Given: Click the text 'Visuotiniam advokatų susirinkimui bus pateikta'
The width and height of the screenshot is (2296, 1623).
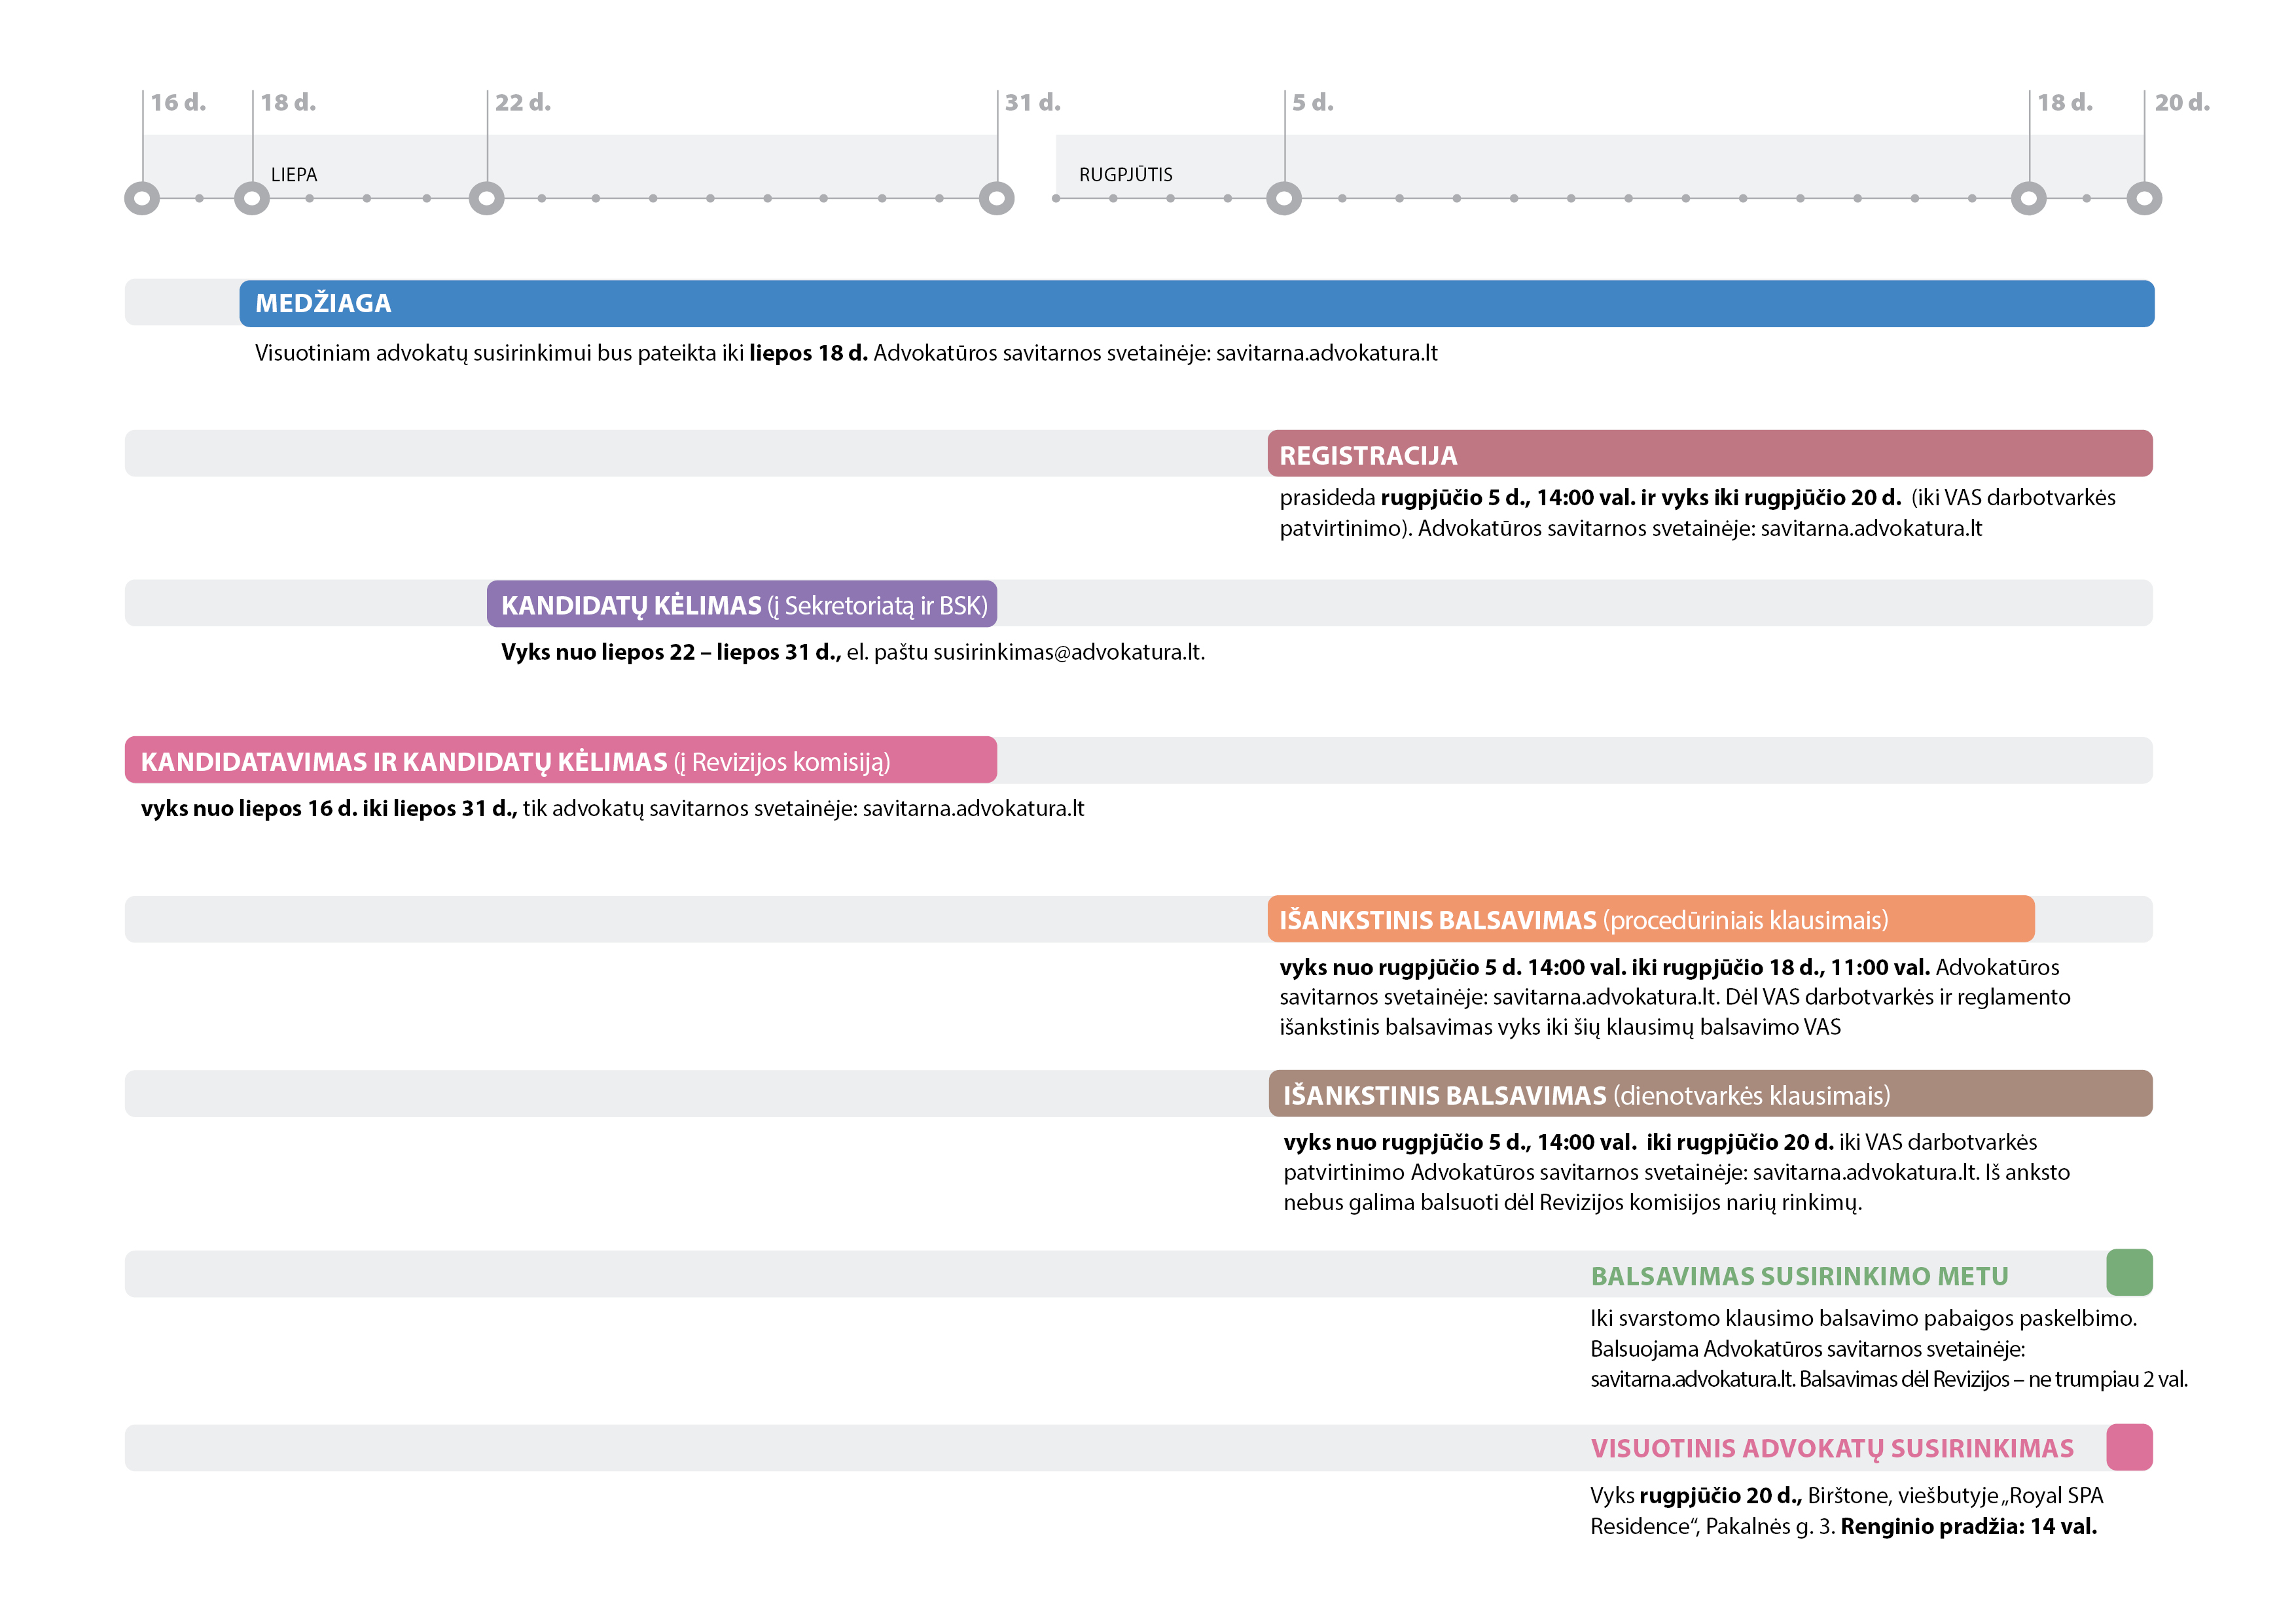Looking at the screenshot, I should [x=484, y=353].
